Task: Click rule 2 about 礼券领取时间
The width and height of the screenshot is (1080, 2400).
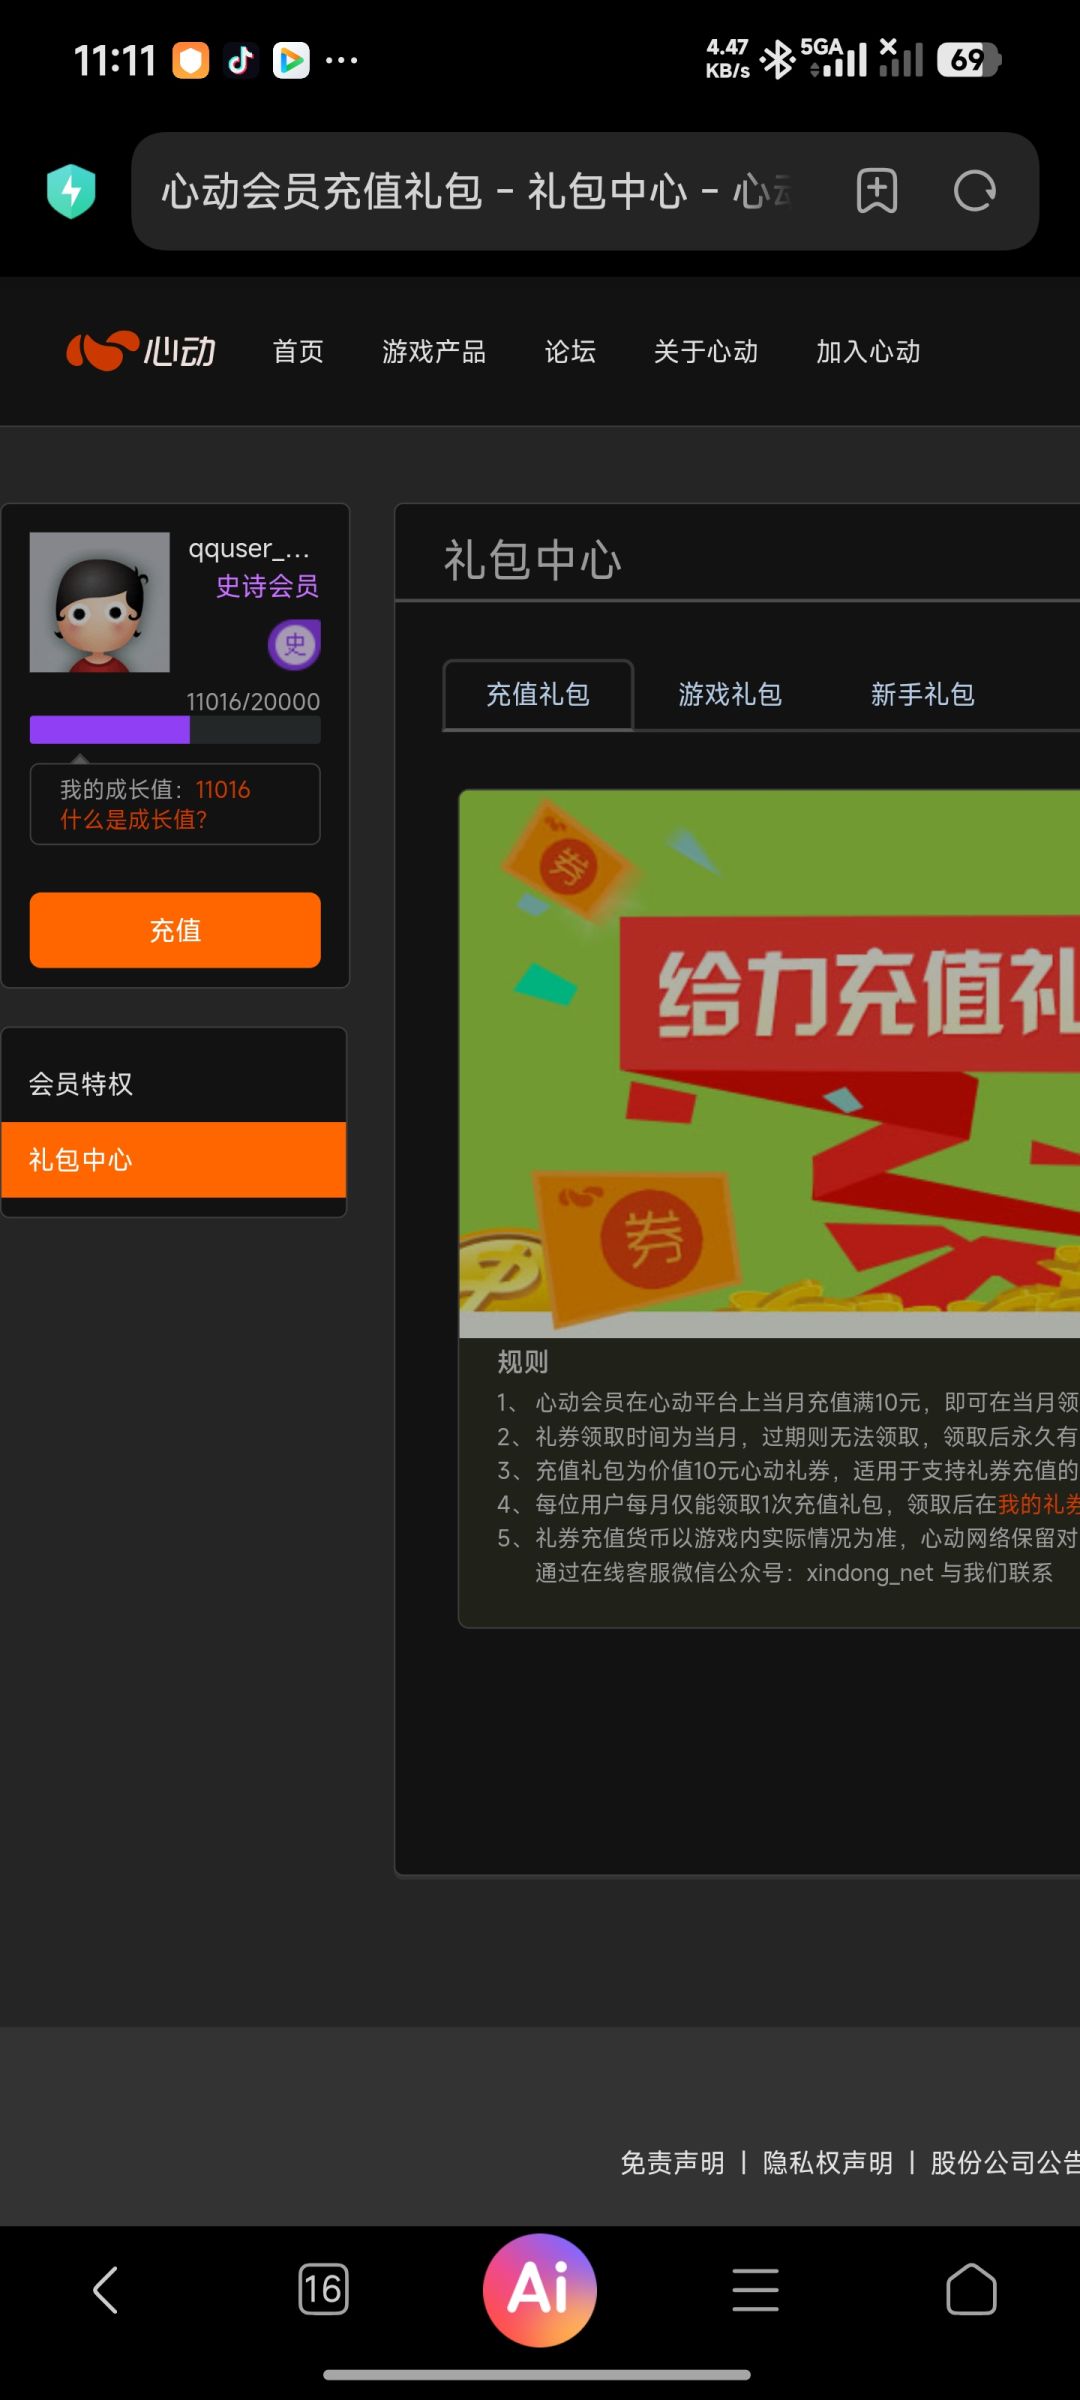Action: (x=788, y=1437)
